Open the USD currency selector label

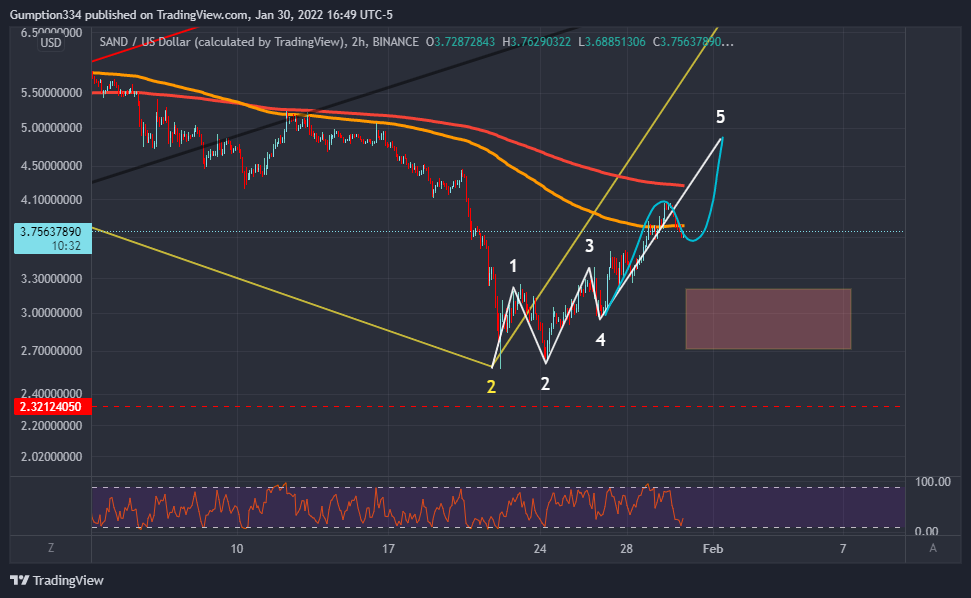point(51,43)
